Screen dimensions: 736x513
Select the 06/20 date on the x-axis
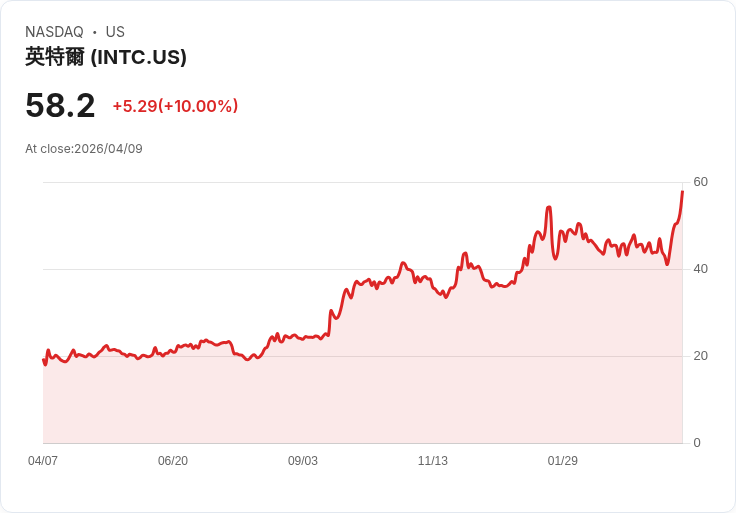click(x=173, y=461)
